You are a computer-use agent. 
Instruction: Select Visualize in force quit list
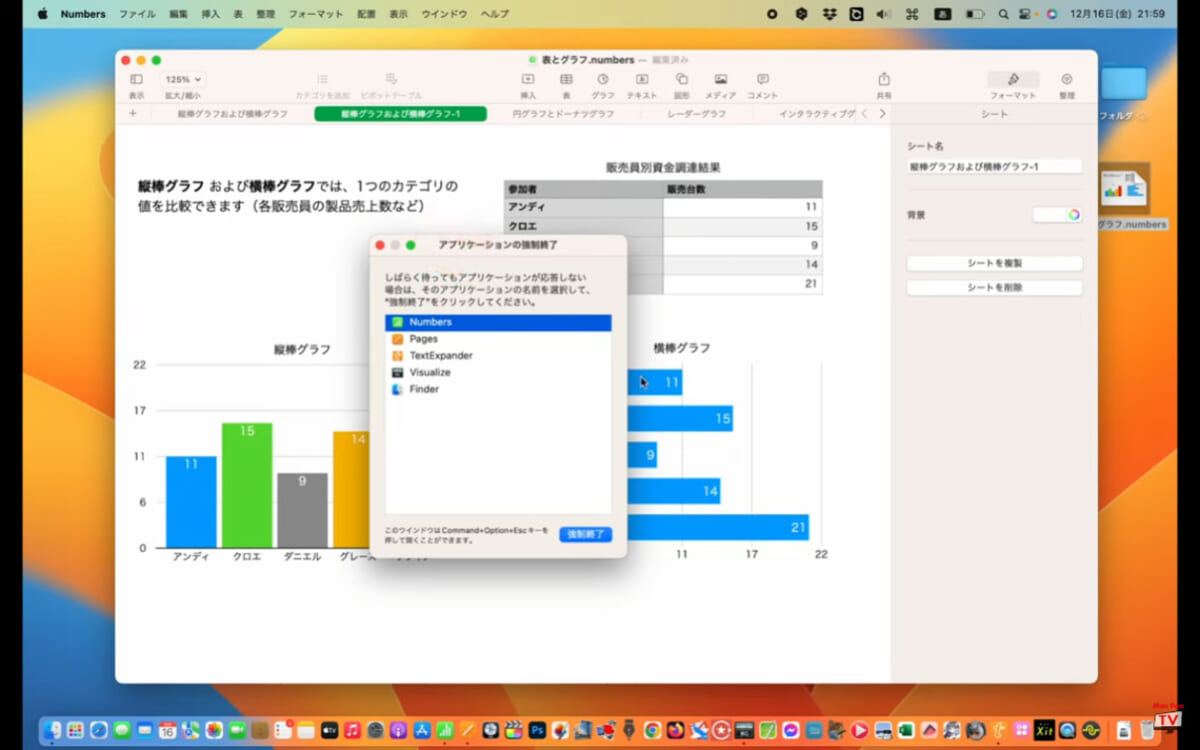[498, 372]
